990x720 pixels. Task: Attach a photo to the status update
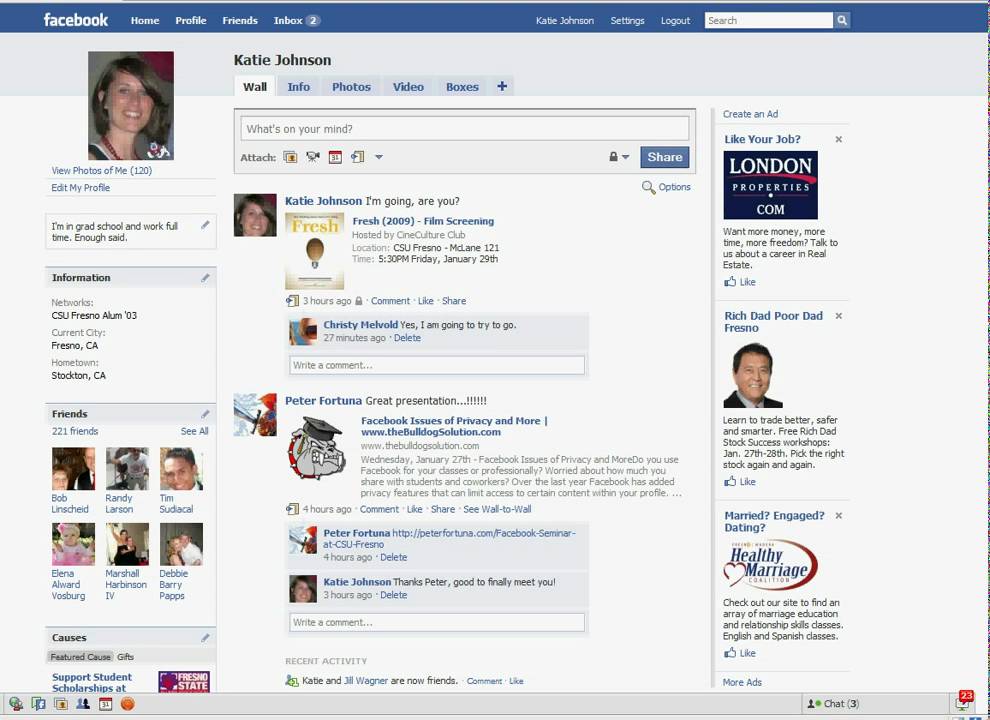point(290,157)
